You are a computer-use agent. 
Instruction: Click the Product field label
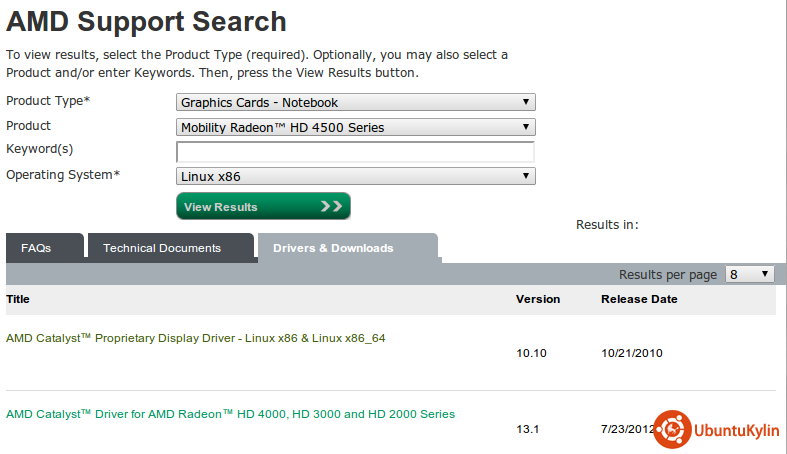click(x=28, y=126)
